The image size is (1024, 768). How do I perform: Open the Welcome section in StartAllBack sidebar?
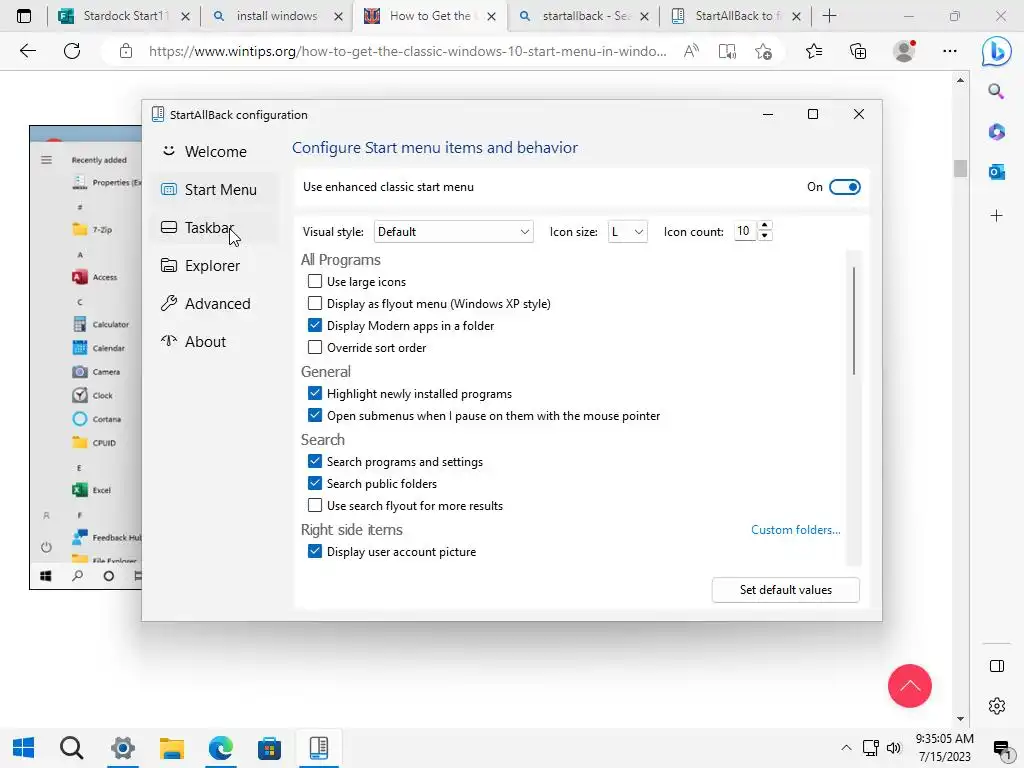(204, 152)
